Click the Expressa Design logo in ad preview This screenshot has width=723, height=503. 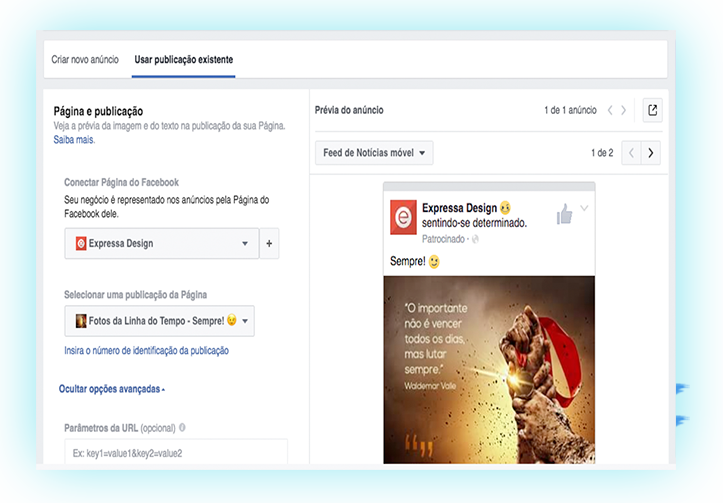pos(403,217)
